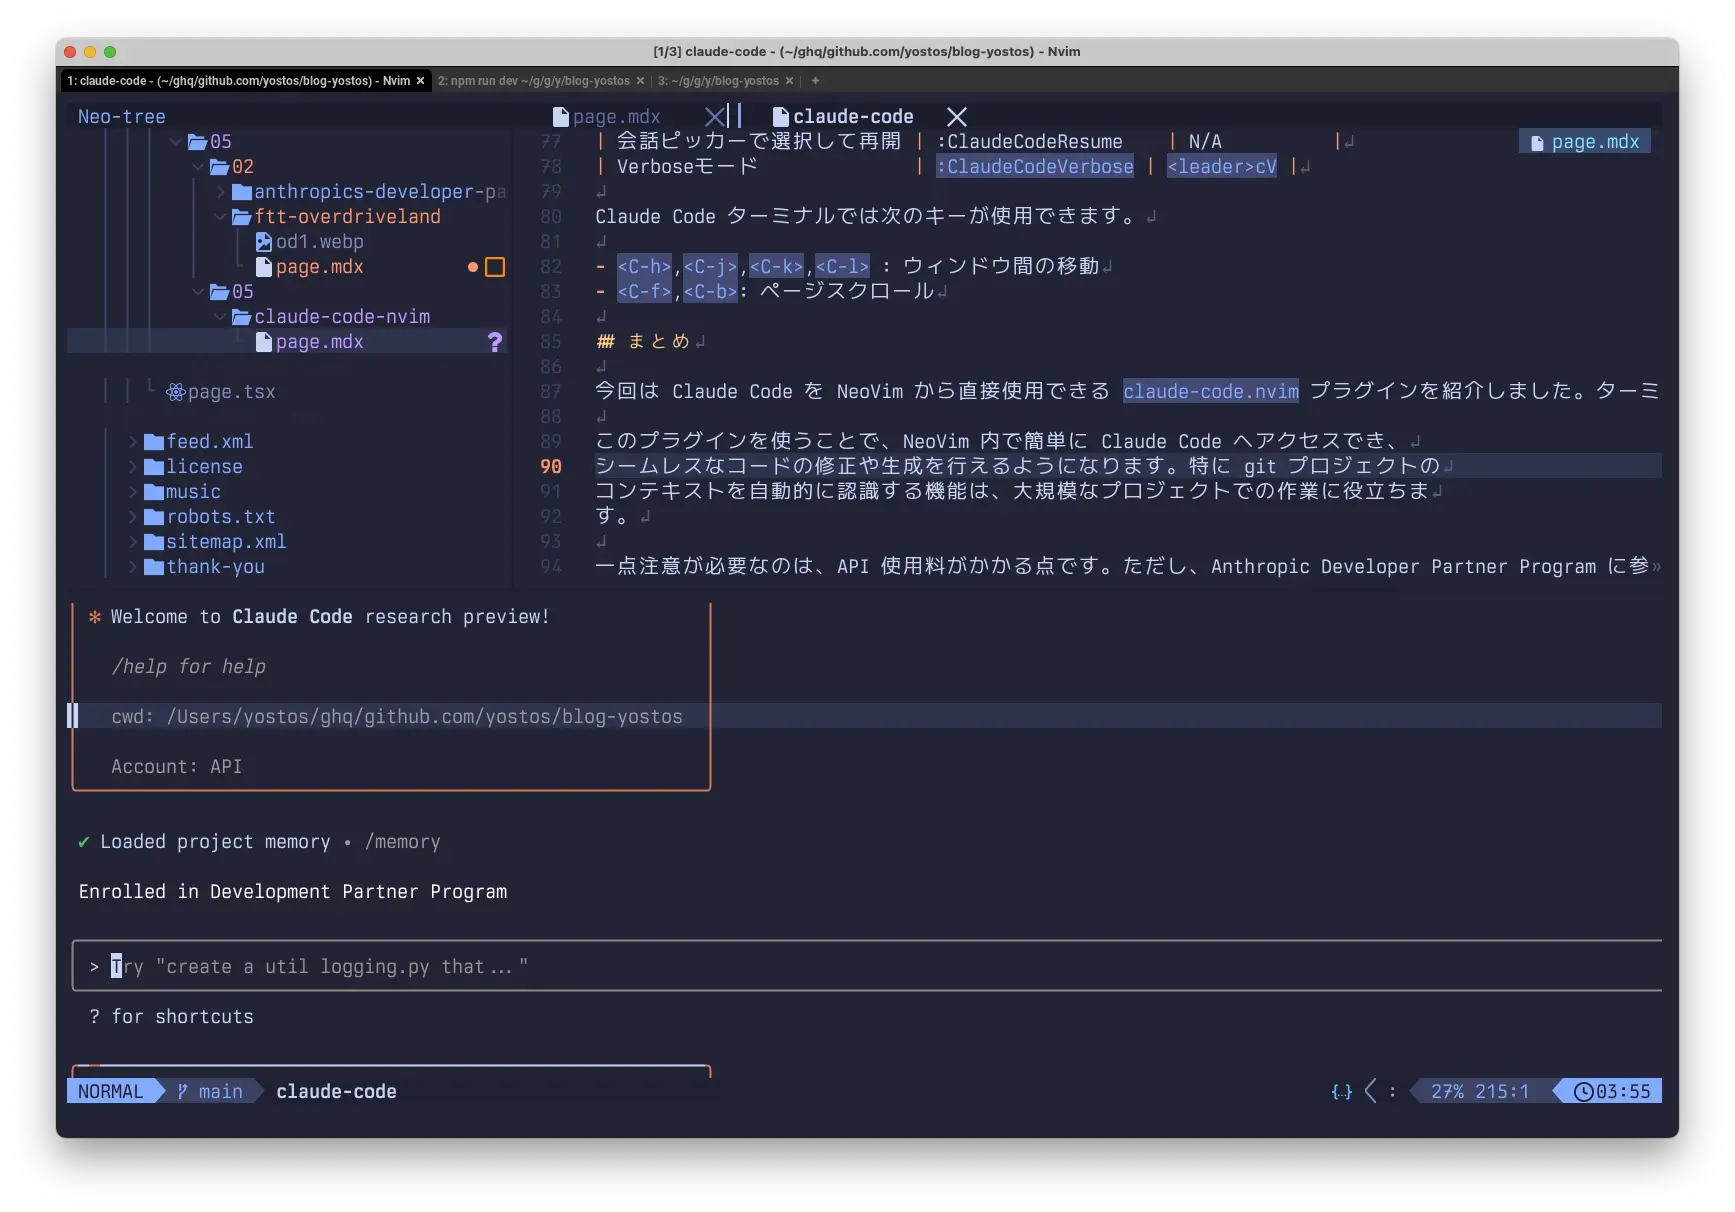Close the claude-code buffer tab
The height and width of the screenshot is (1212, 1735).
(x=956, y=117)
